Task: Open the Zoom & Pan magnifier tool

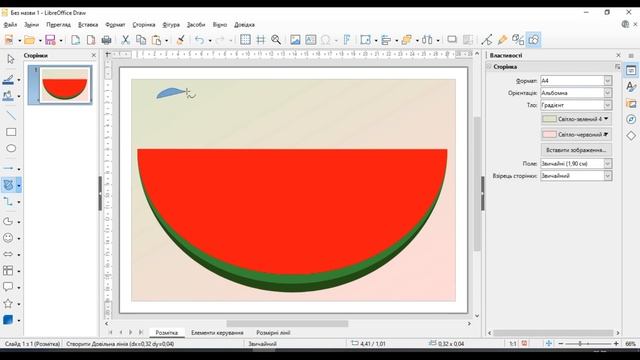Action: pyautogui.click(x=276, y=40)
